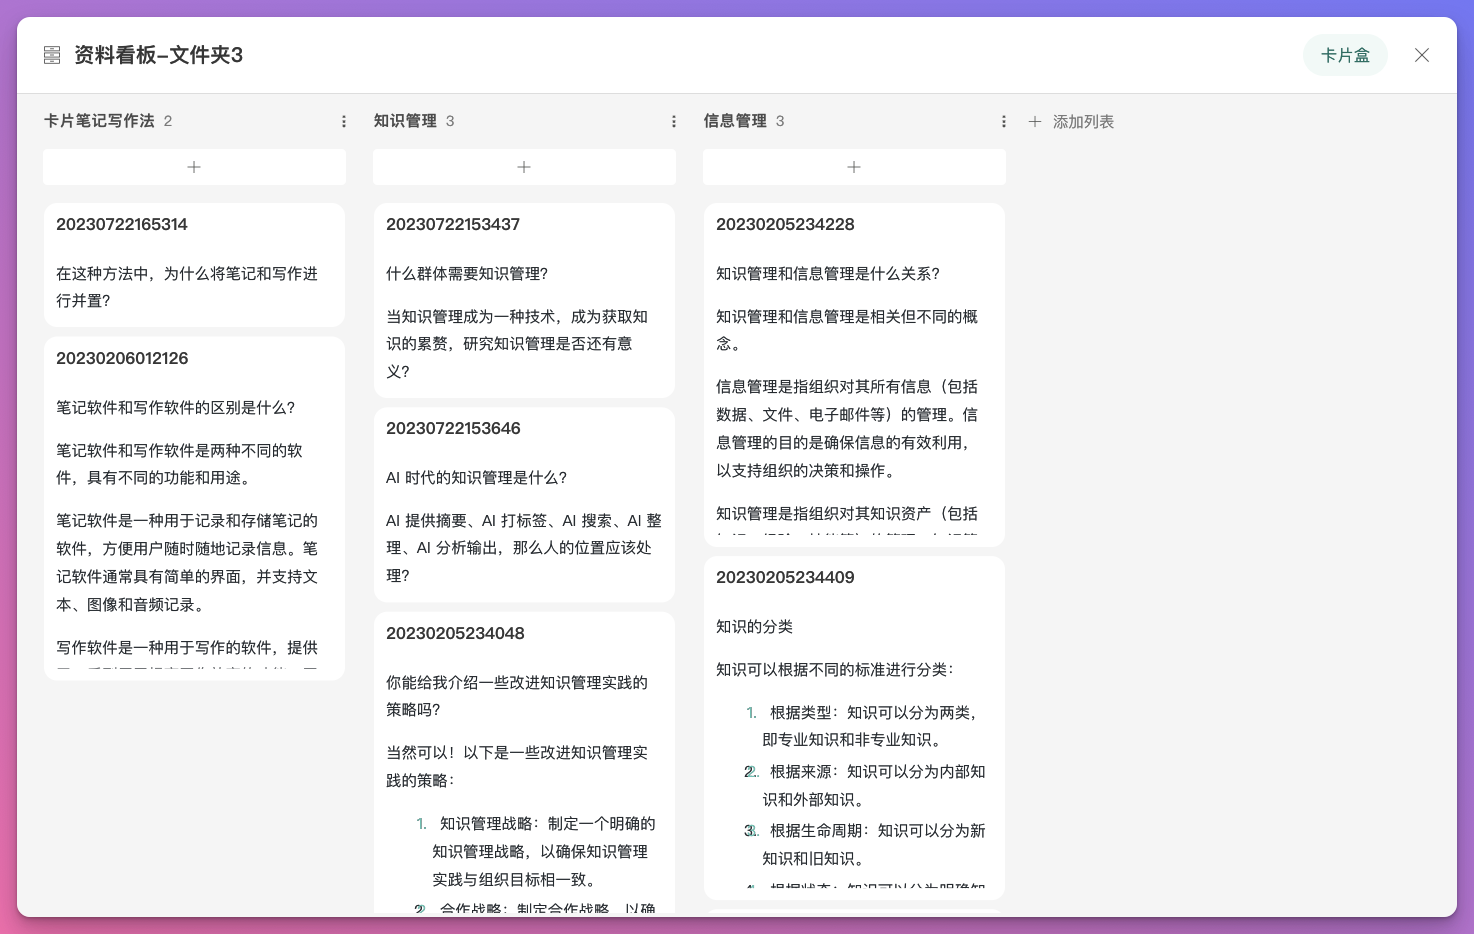
Task: Click text 什么群体需要知识管理?
Action: tap(467, 273)
